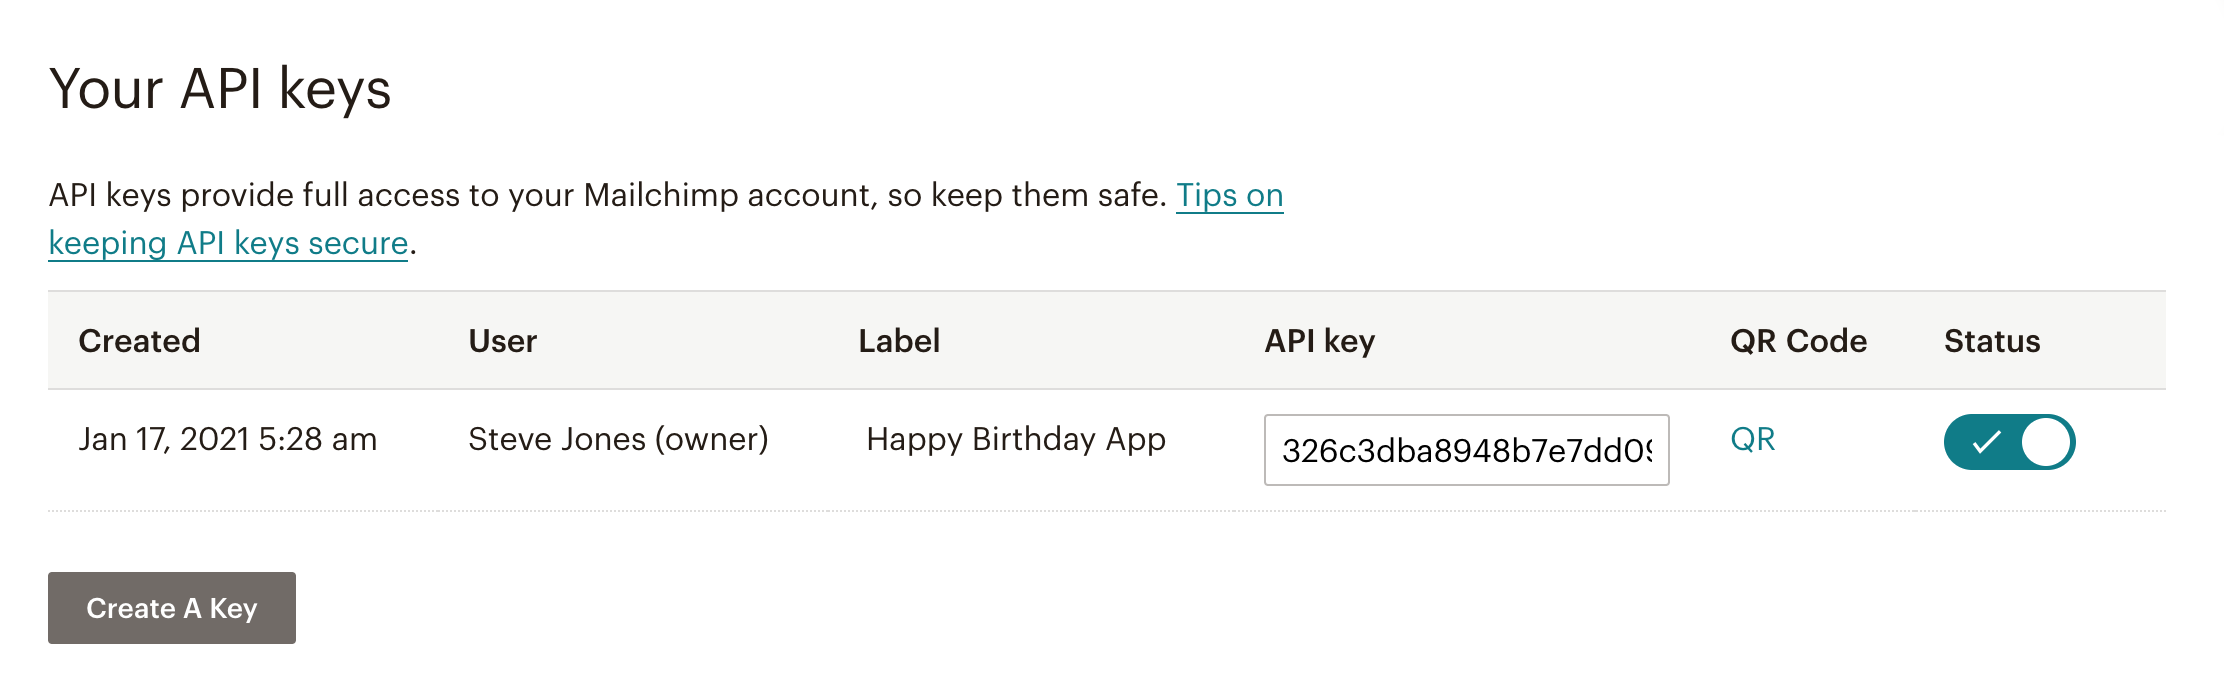This screenshot has width=2224, height=694.
Task: Click the checkmark icon inside the status switch
Action: (1986, 442)
